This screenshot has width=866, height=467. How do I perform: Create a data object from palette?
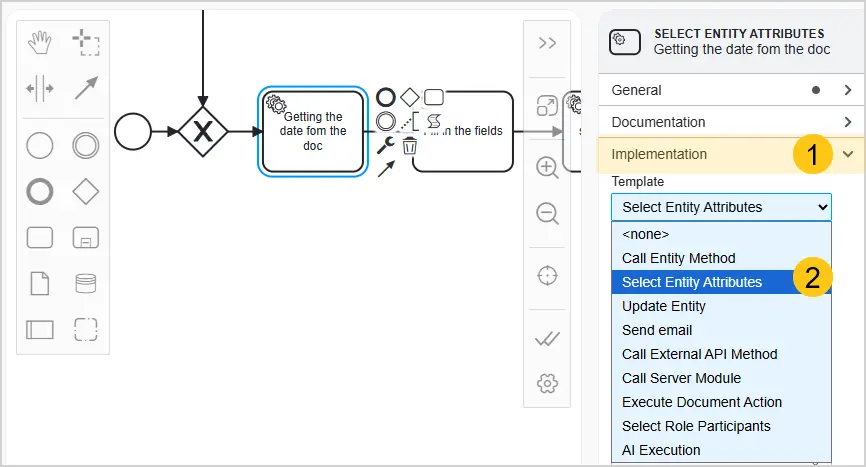[x=40, y=284]
